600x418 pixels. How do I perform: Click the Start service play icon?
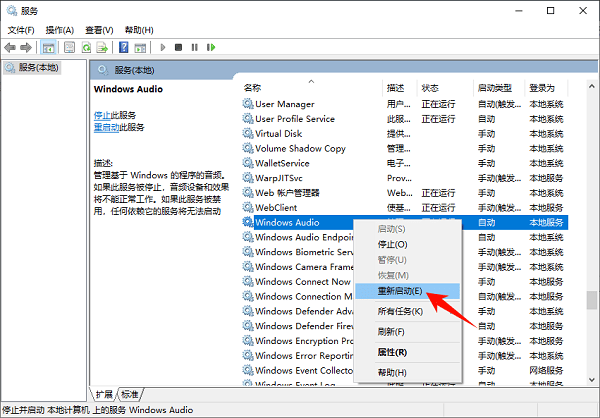tap(163, 47)
